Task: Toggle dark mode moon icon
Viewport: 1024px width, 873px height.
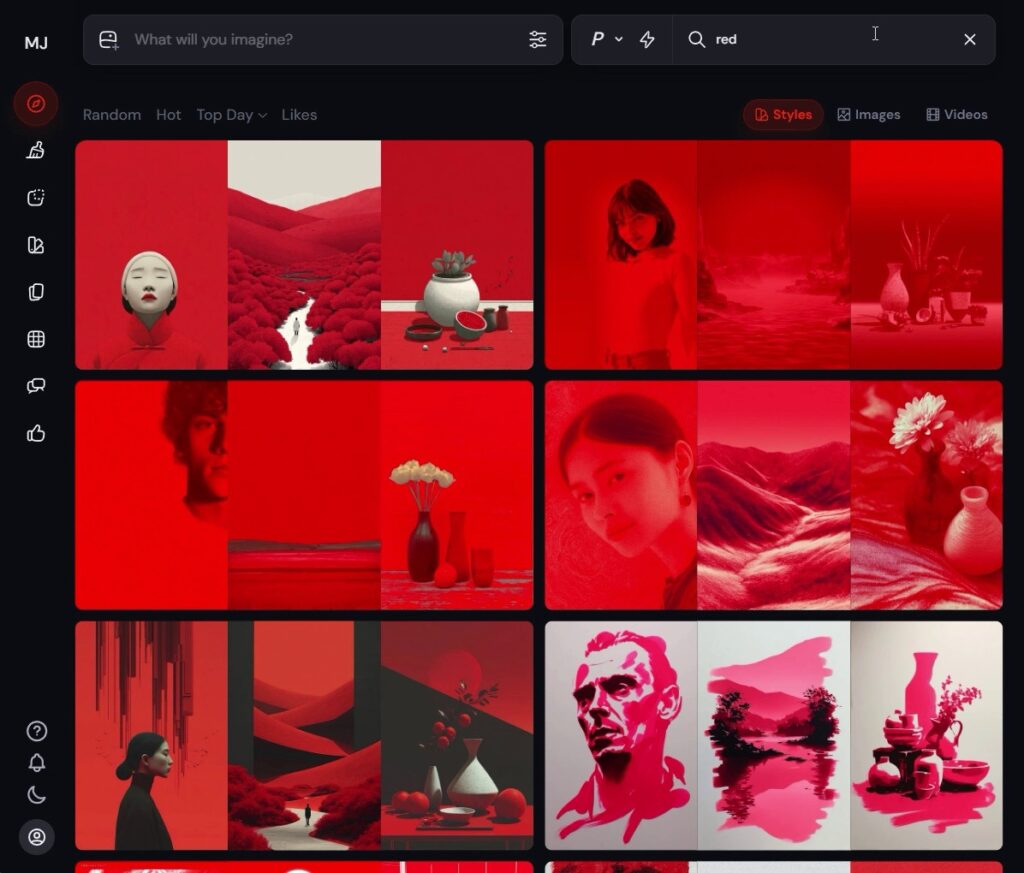Action: click(36, 796)
